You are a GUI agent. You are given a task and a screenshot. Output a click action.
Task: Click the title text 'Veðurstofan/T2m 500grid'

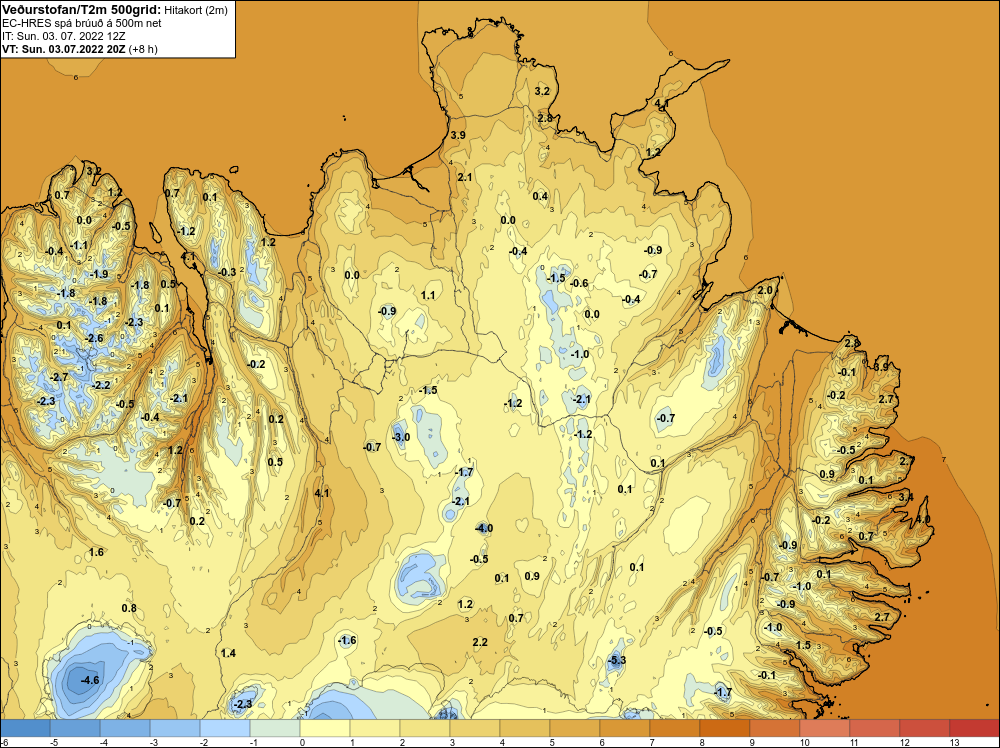click(81, 10)
